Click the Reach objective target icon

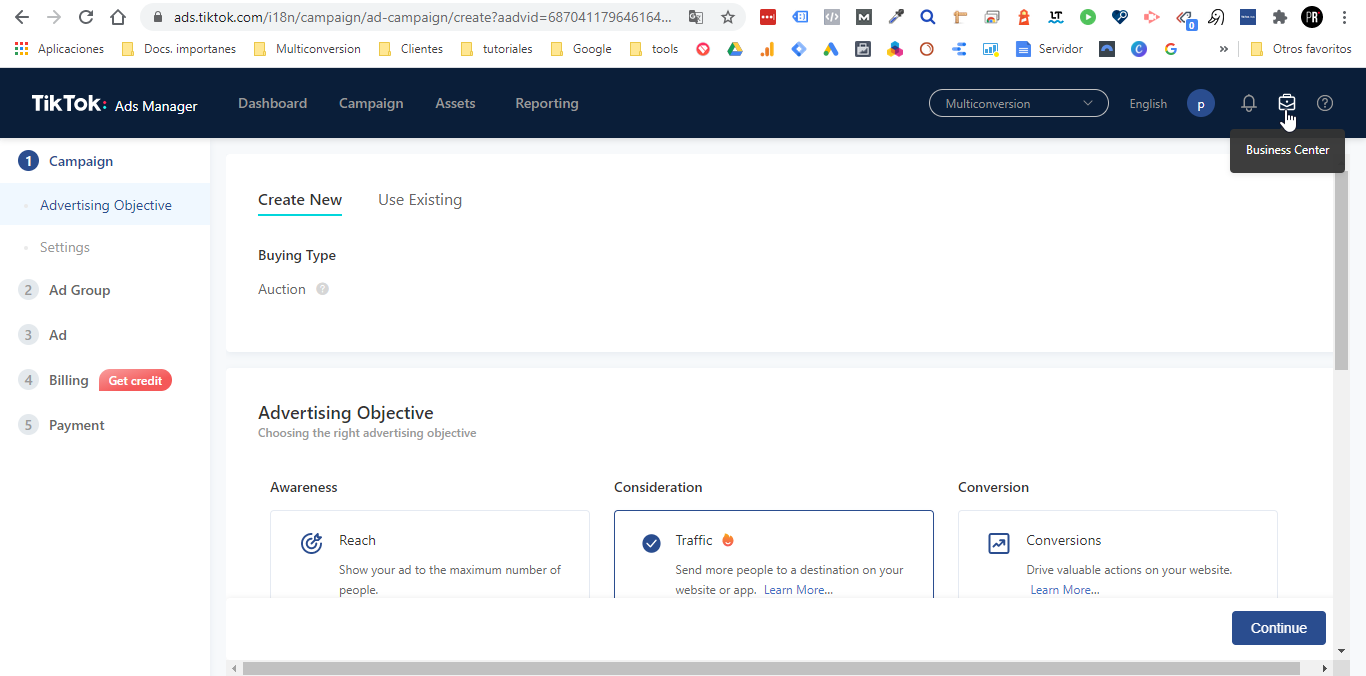click(312, 543)
